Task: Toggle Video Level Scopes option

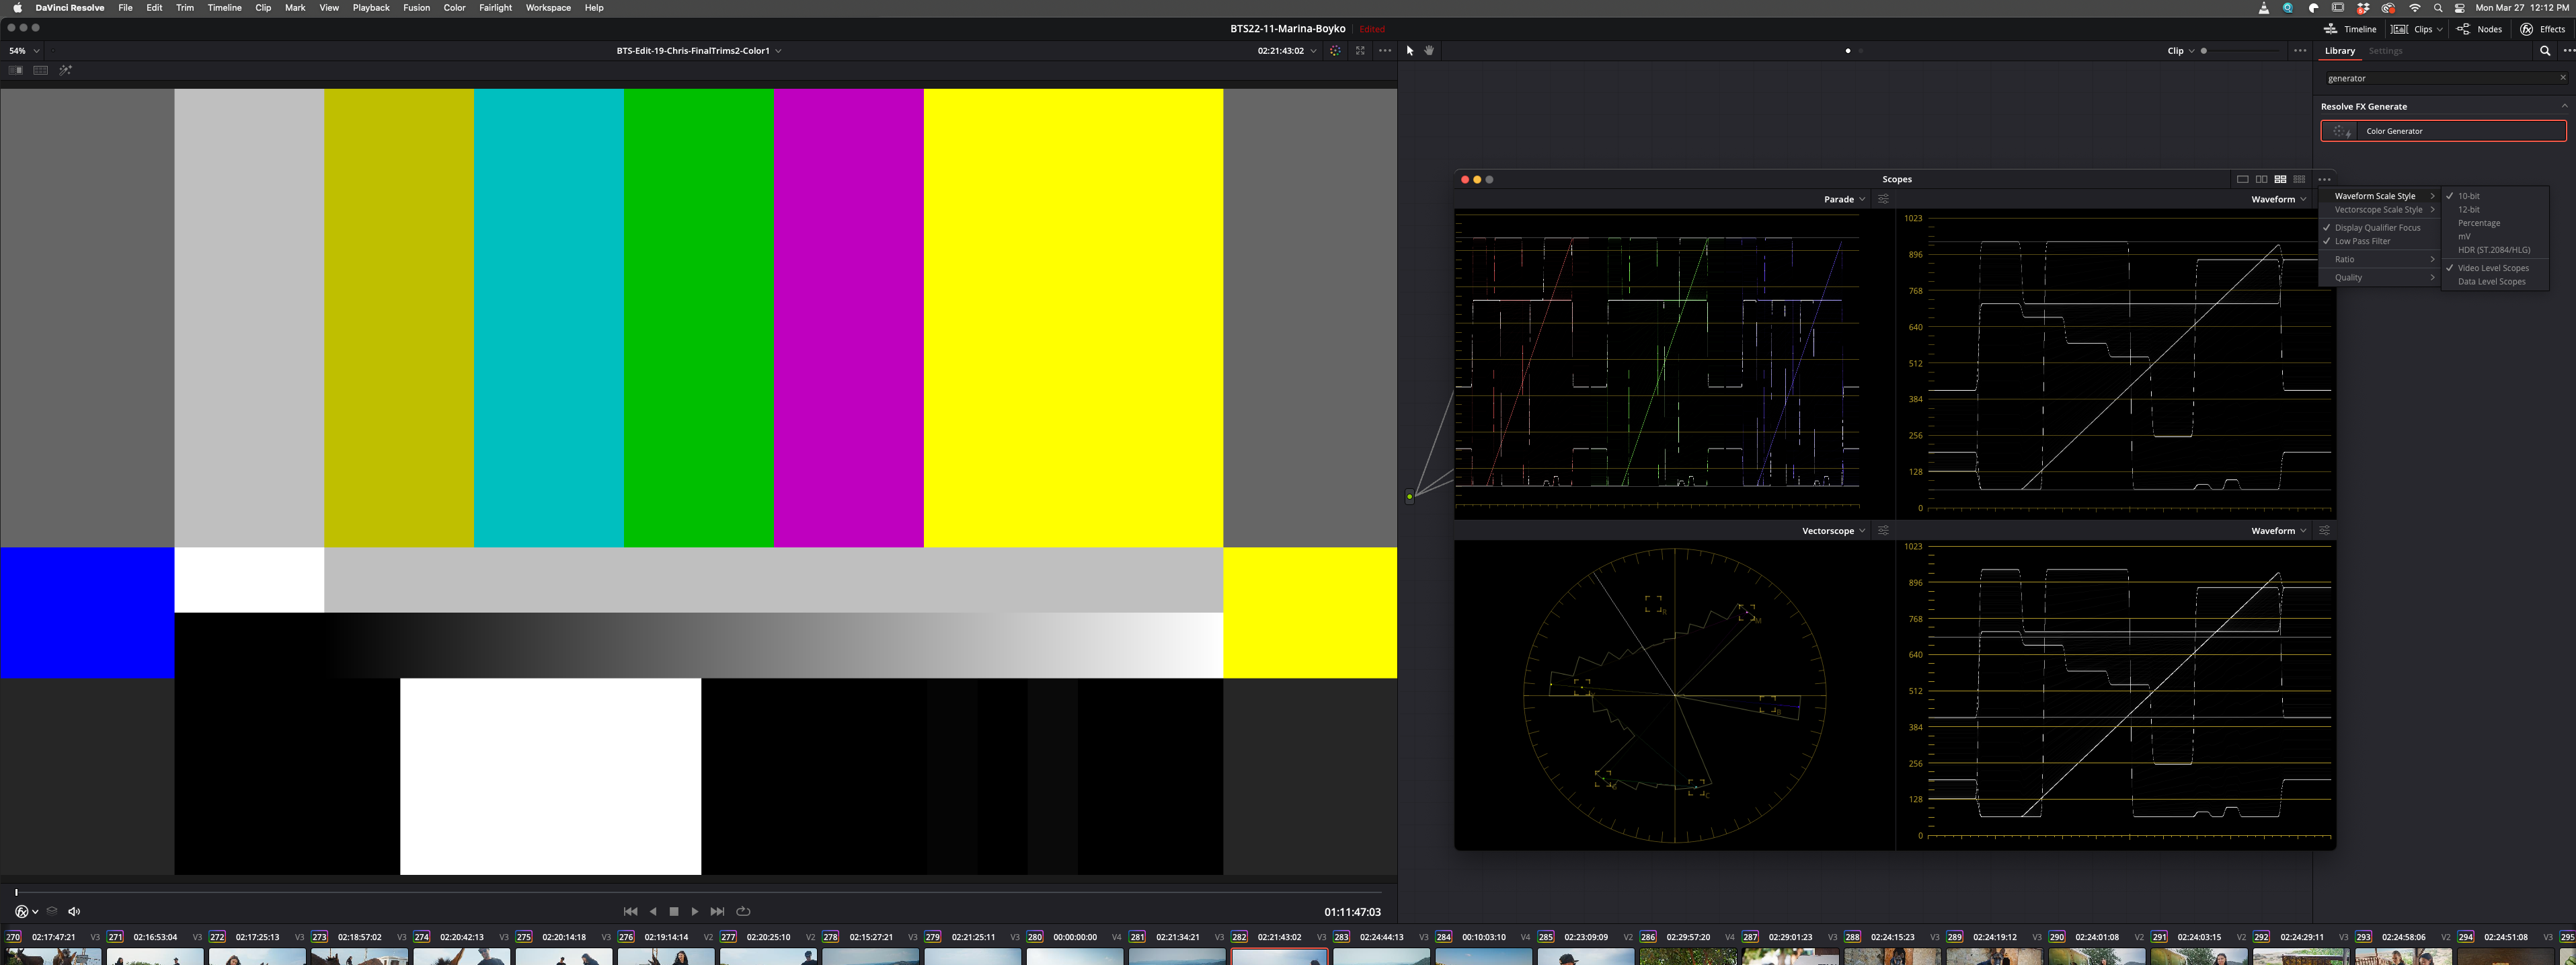Action: (2491, 268)
